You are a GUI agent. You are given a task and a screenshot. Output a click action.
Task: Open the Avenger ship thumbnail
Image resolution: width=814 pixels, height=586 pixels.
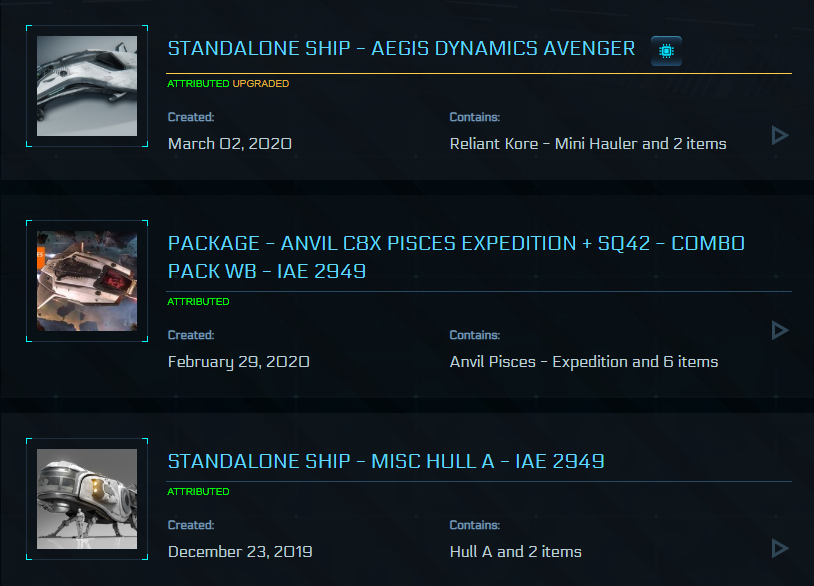tap(87, 86)
